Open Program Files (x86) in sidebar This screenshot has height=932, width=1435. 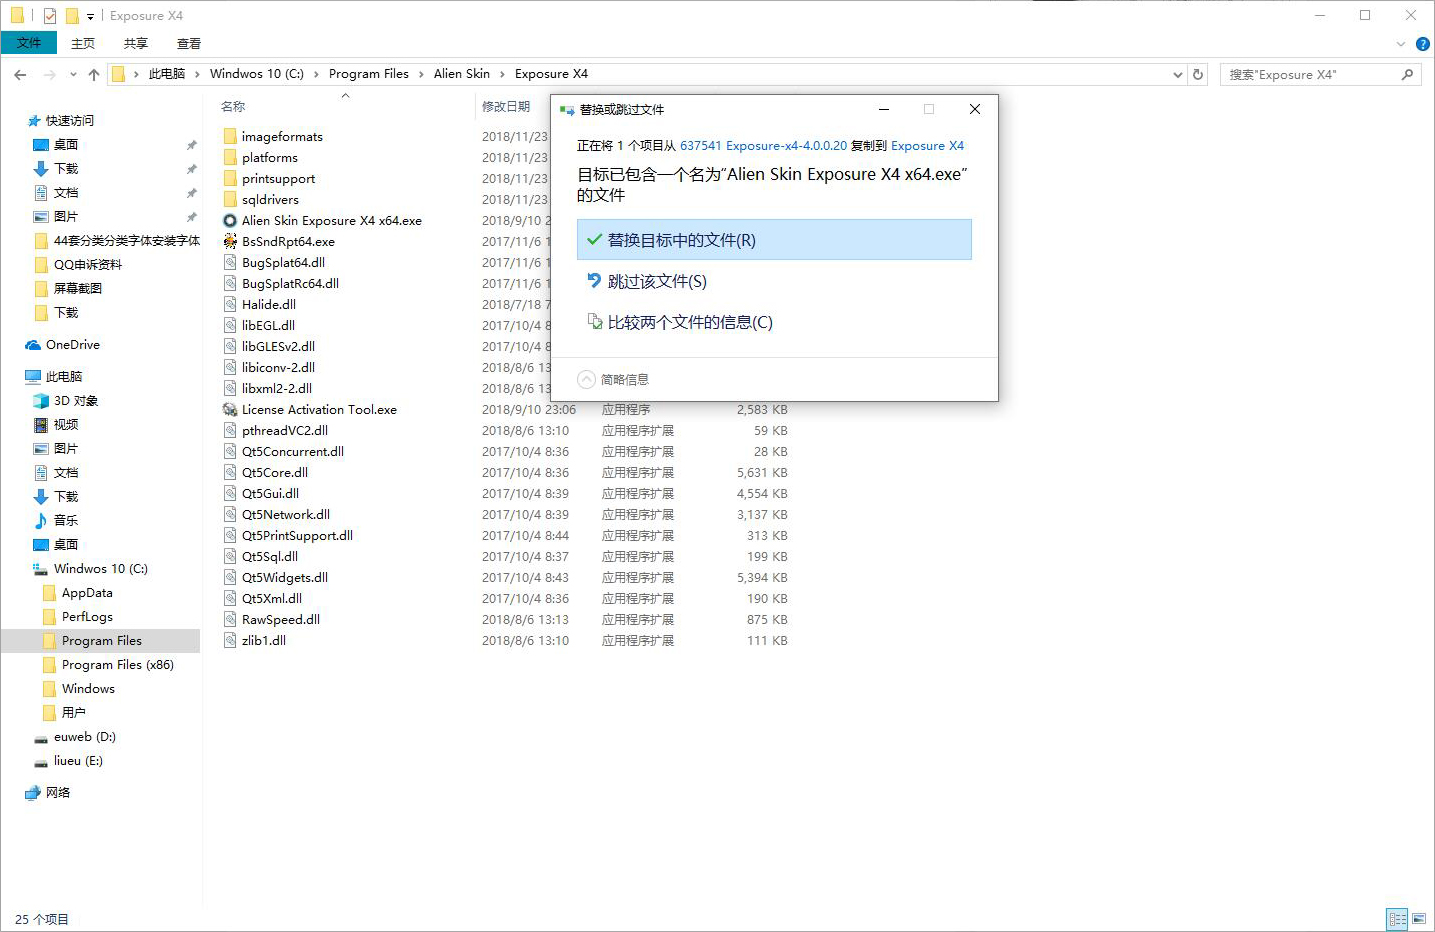click(x=118, y=665)
